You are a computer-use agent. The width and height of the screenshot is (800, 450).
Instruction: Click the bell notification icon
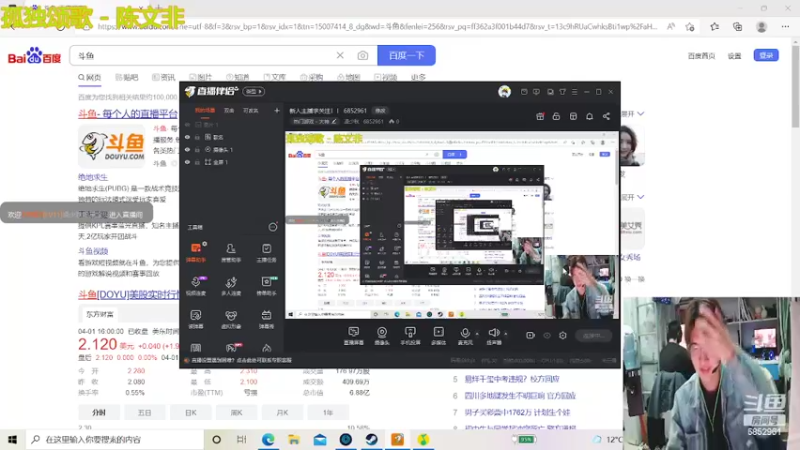(x=589, y=116)
